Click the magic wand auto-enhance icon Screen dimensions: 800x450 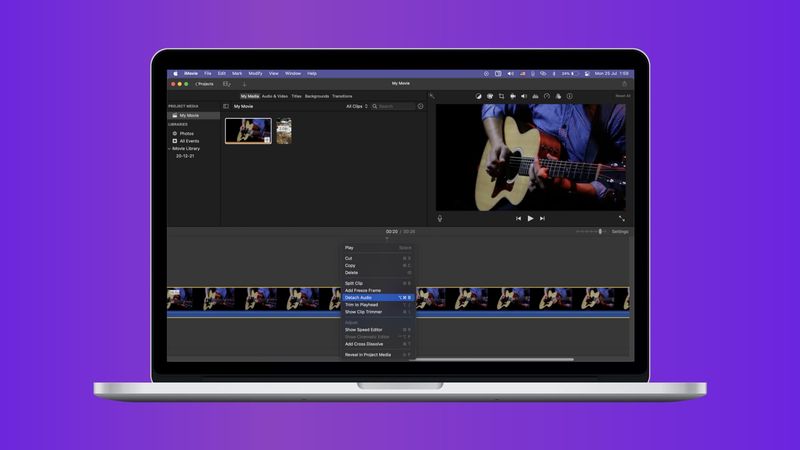pyautogui.click(x=432, y=96)
